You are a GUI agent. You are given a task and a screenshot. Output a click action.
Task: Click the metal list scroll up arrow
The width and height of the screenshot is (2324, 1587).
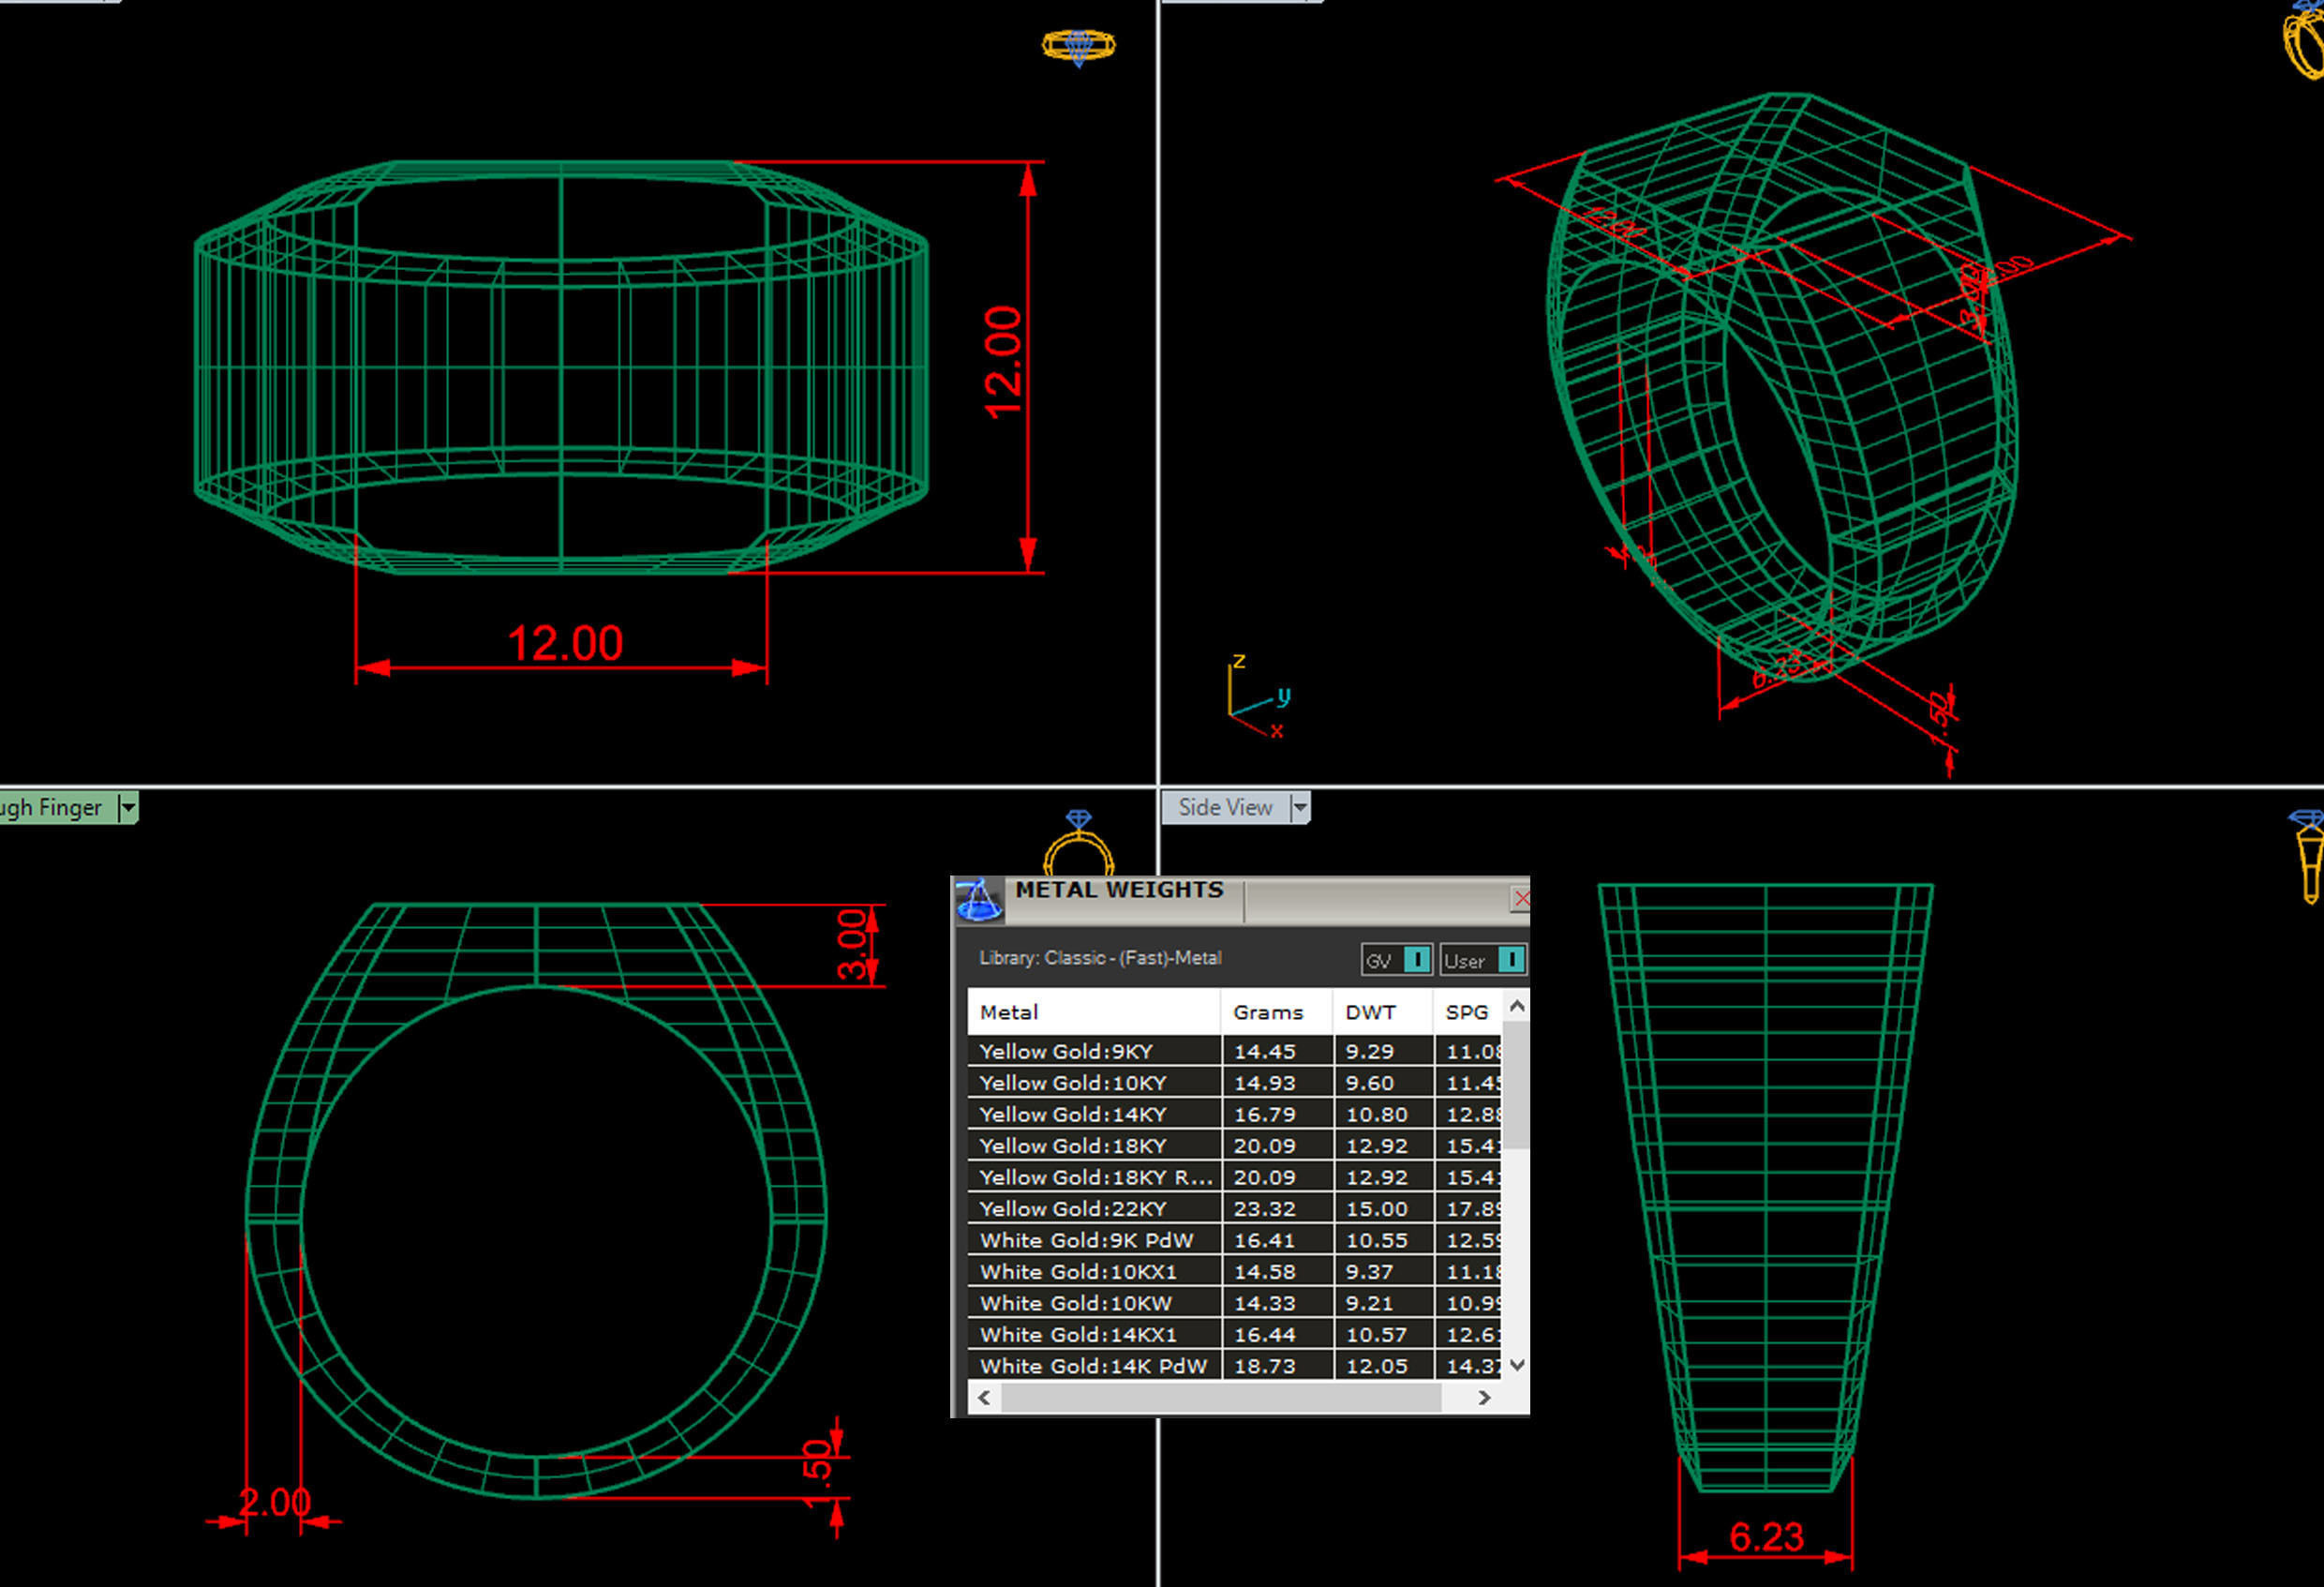(1517, 1006)
